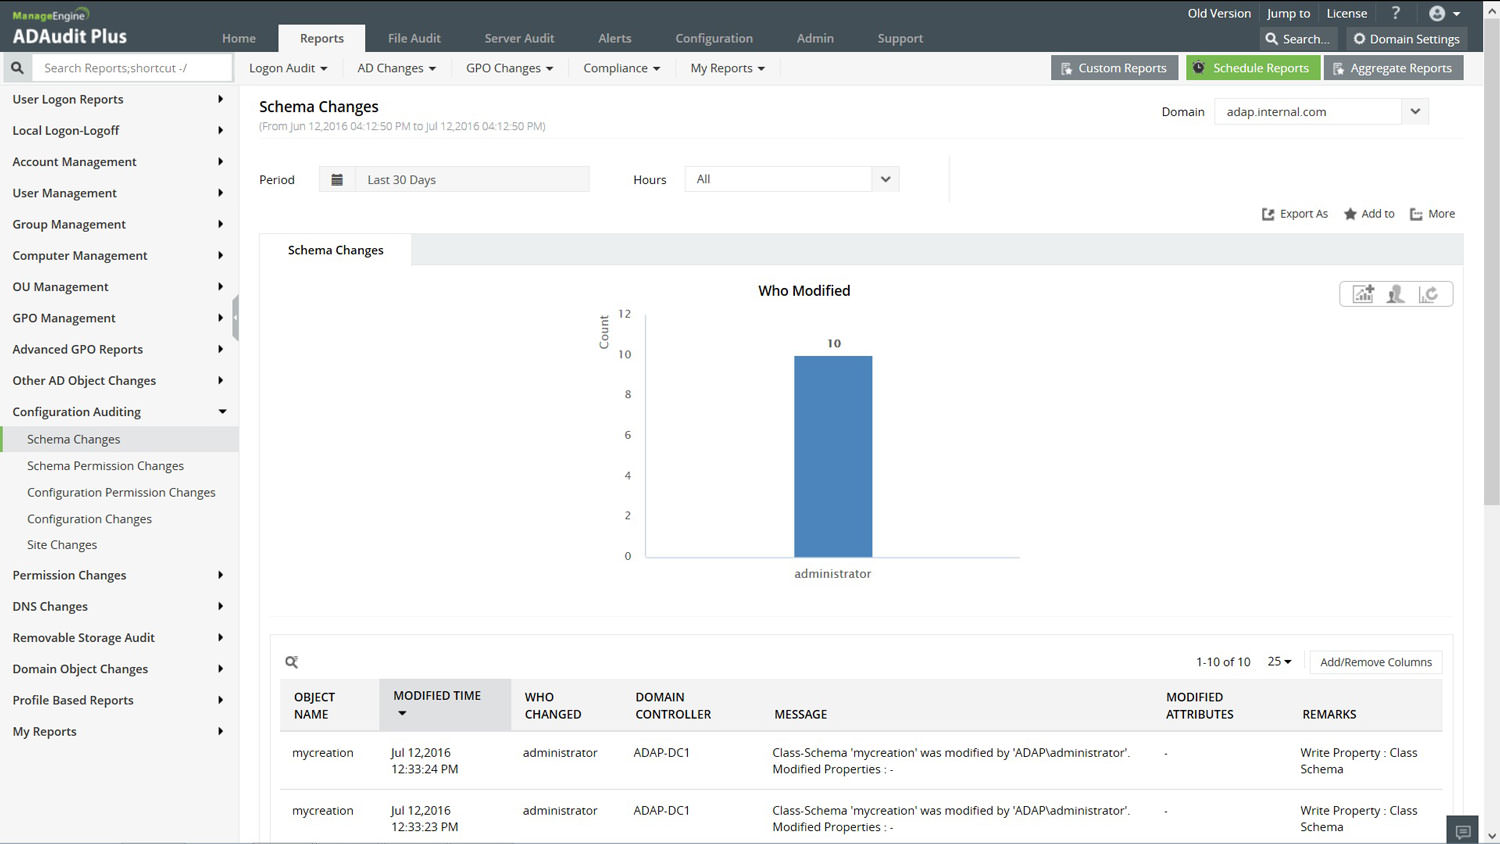Open the help question mark icon
The height and width of the screenshot is (844, 1500).
pos(1396,13)
